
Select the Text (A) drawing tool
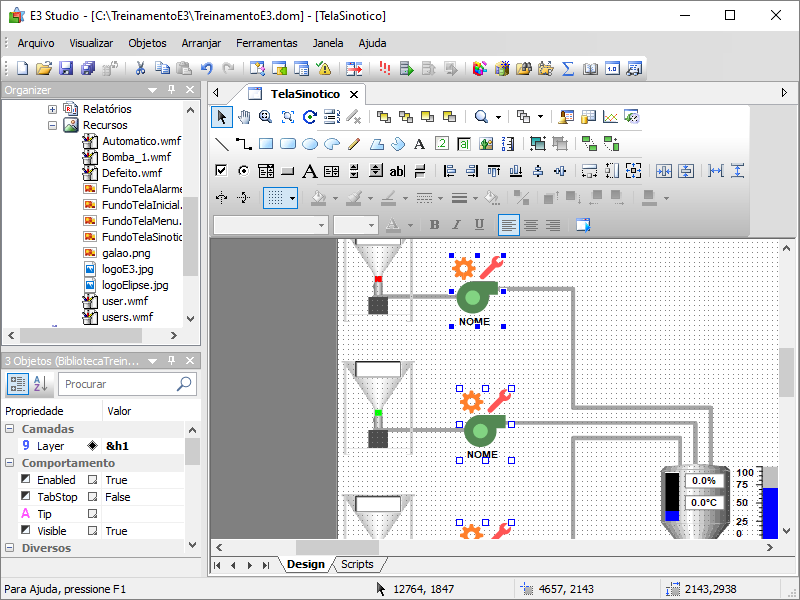(x=419, y=144)
